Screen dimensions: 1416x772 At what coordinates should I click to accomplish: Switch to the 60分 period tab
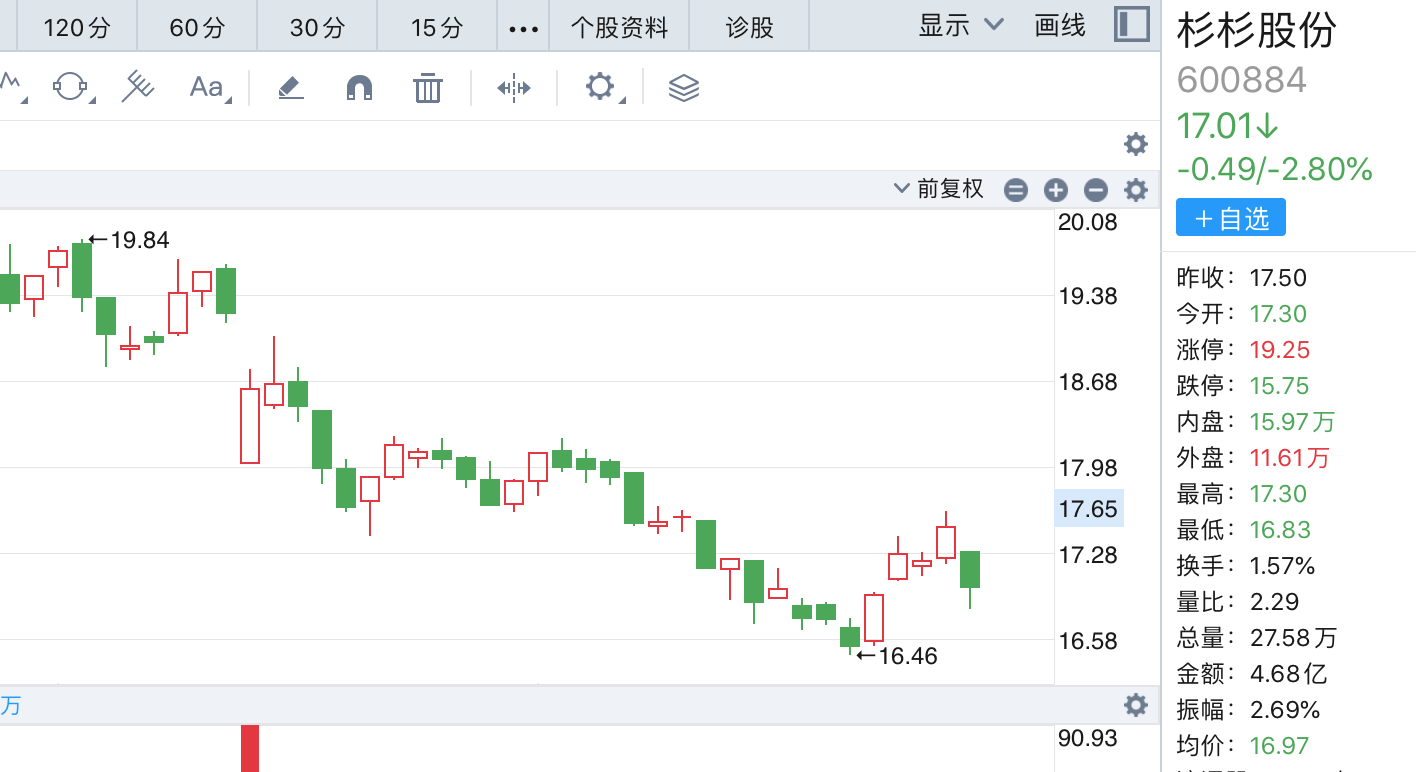(197, 27)
